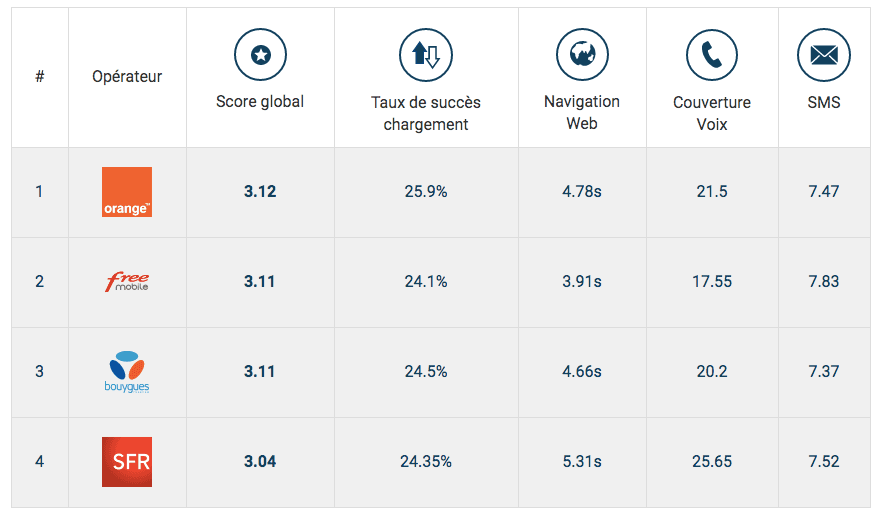Click SFR's loading success rate 24.35%
883x522 pixels.
click(425, 462)
